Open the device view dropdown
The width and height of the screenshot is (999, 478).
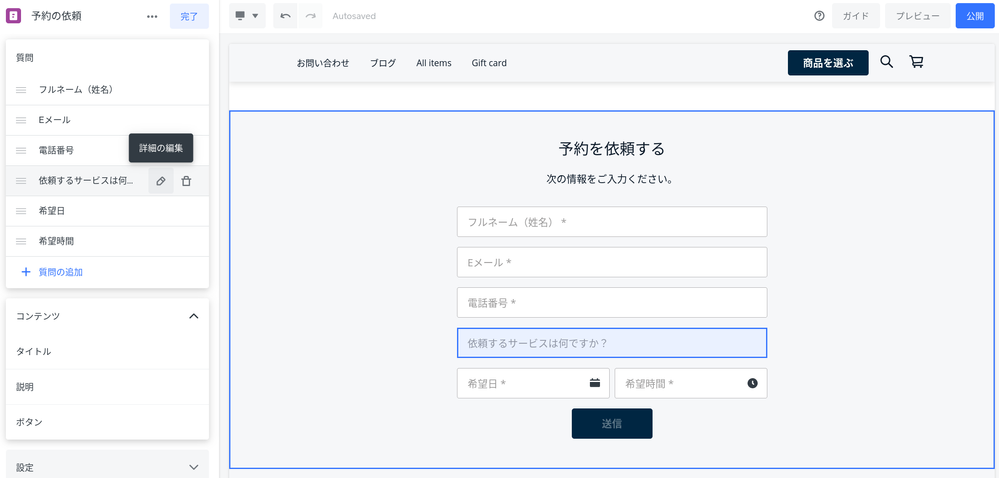246,16
